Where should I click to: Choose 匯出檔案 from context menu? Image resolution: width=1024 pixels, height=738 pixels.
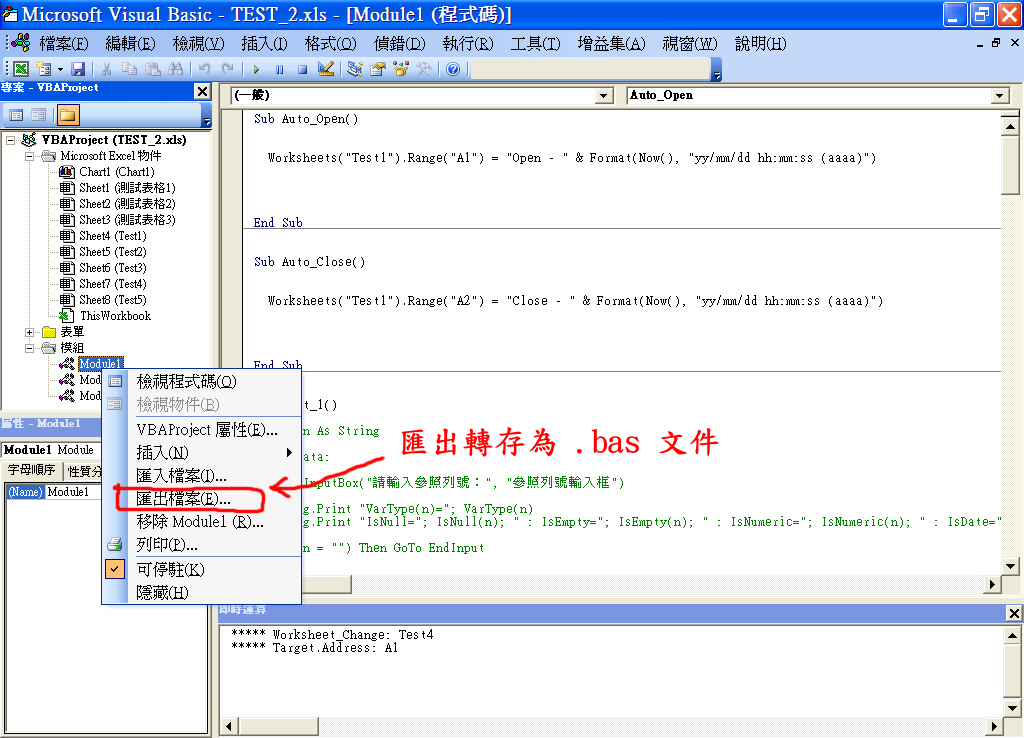pos(202,499)
